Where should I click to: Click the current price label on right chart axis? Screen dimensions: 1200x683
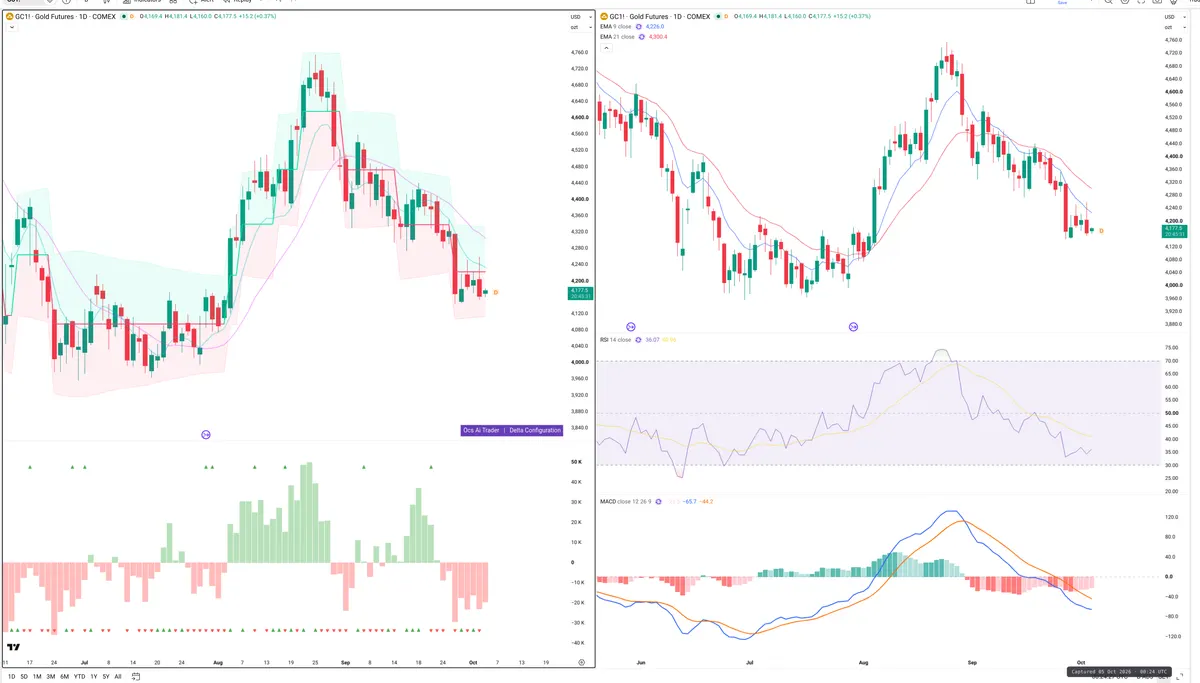coord(1174,231)
